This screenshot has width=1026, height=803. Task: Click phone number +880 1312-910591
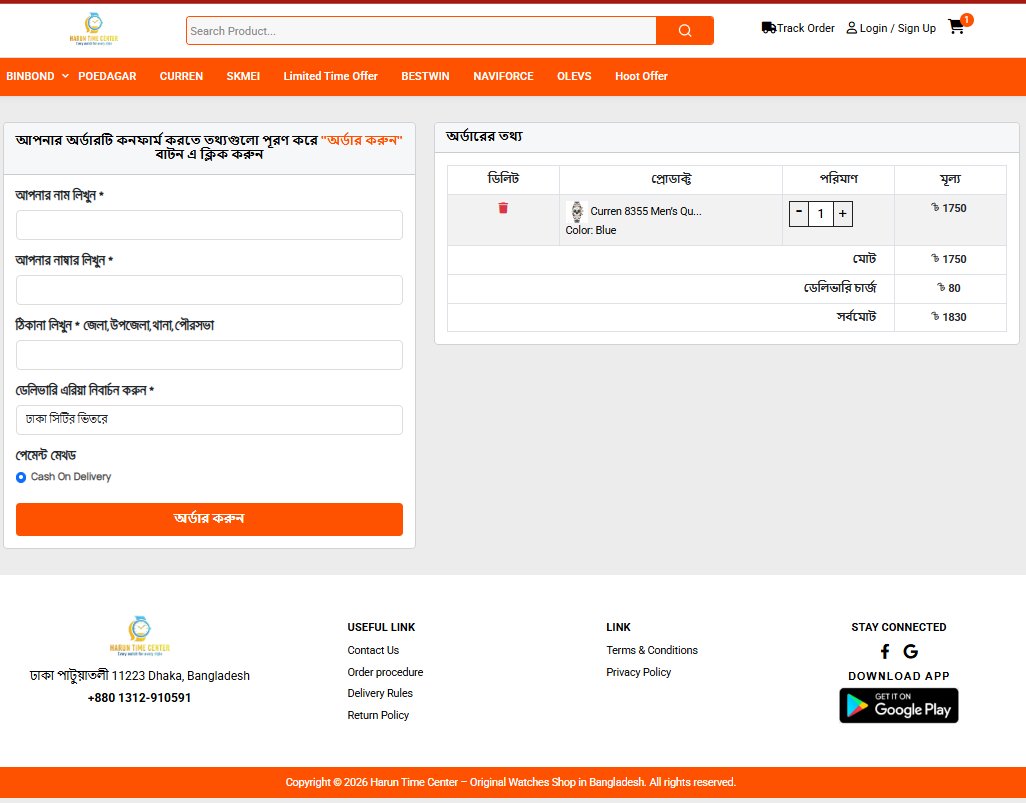139,698
